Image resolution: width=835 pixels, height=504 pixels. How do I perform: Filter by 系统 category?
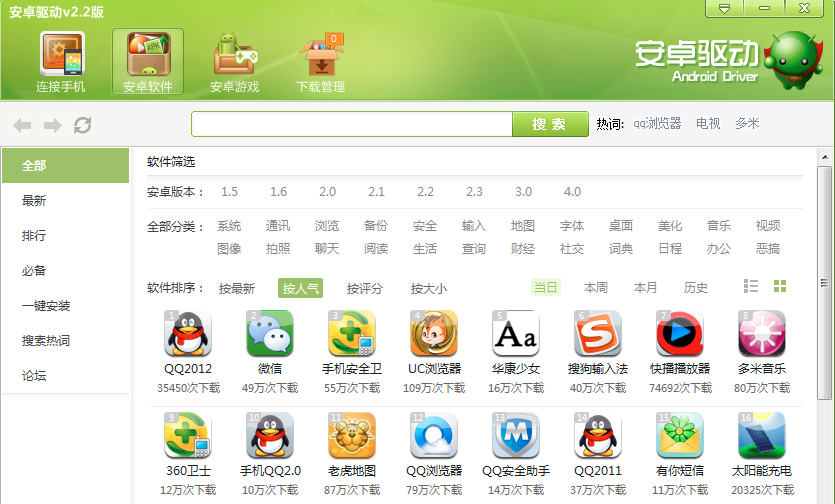tap(229, 226)
